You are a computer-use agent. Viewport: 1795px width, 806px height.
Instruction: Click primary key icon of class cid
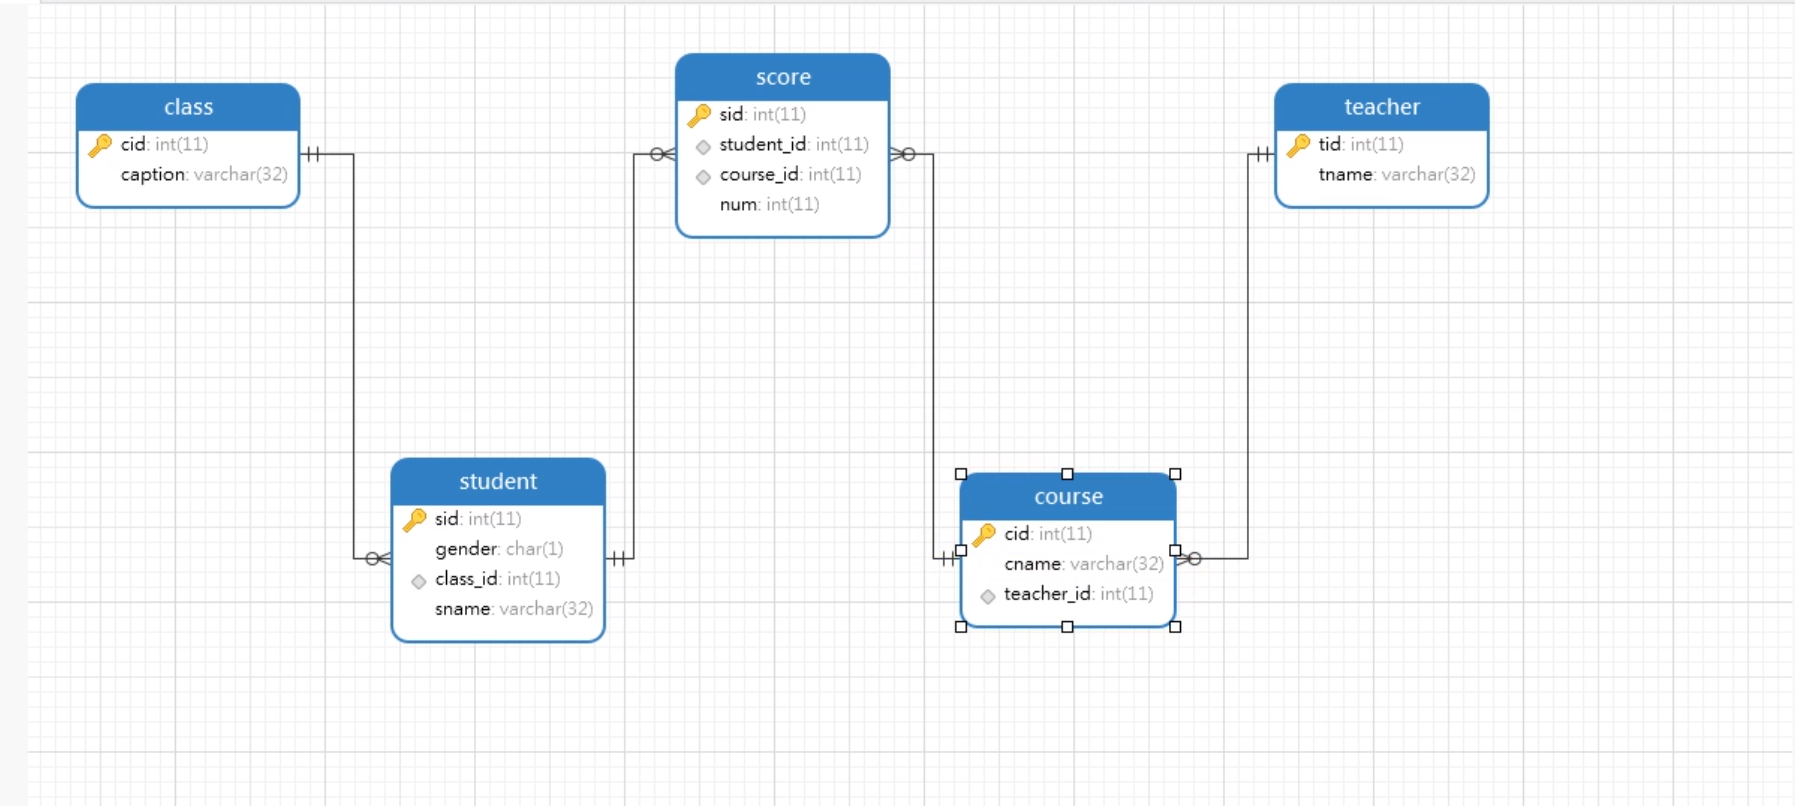[100, 145]
